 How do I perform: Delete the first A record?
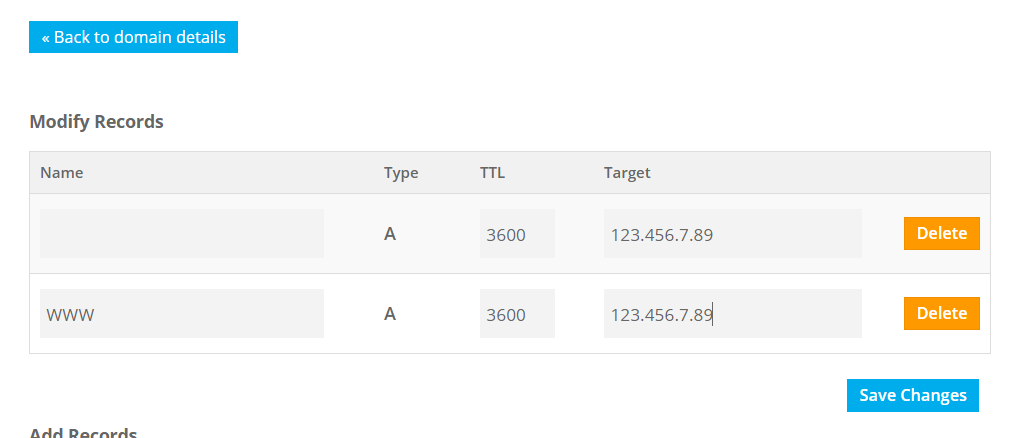point(941,234)
